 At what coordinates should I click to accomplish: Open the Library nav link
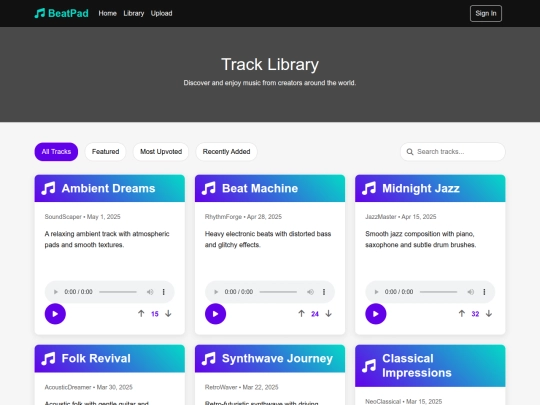coord(134,13)
